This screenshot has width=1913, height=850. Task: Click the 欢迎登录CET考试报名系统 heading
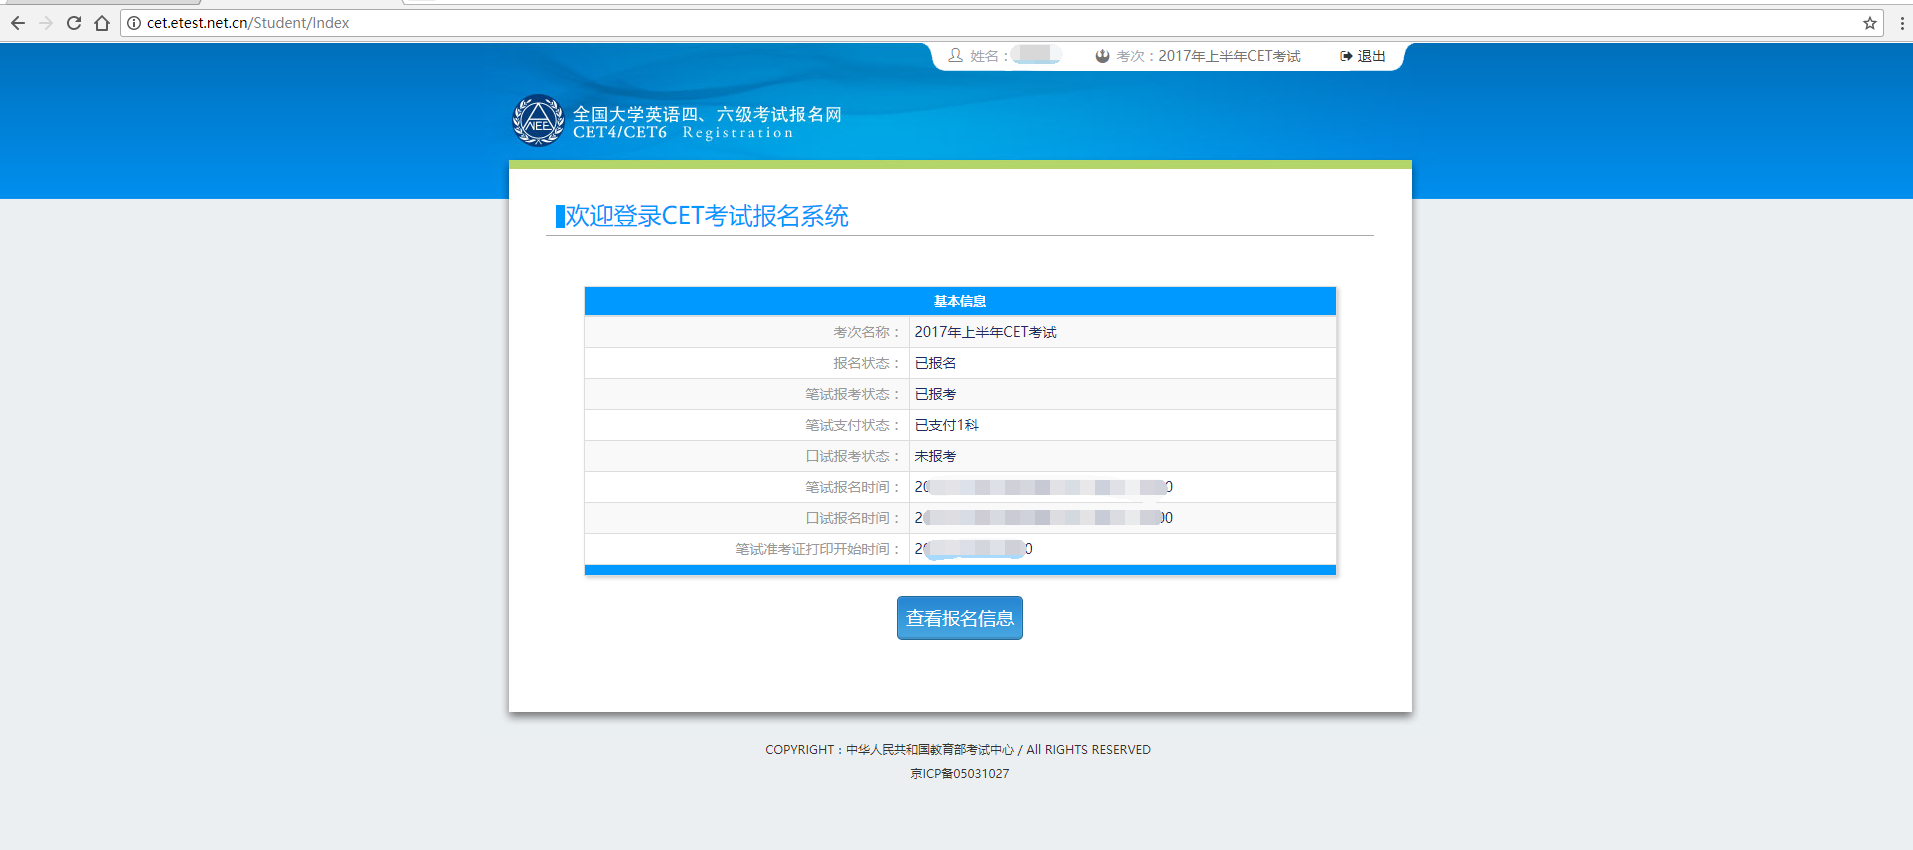706,216
